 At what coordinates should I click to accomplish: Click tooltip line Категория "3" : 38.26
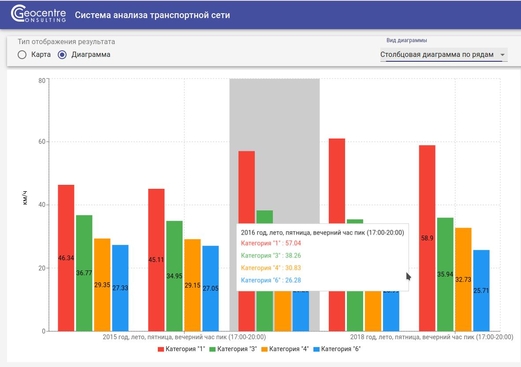tap(271, 256)
